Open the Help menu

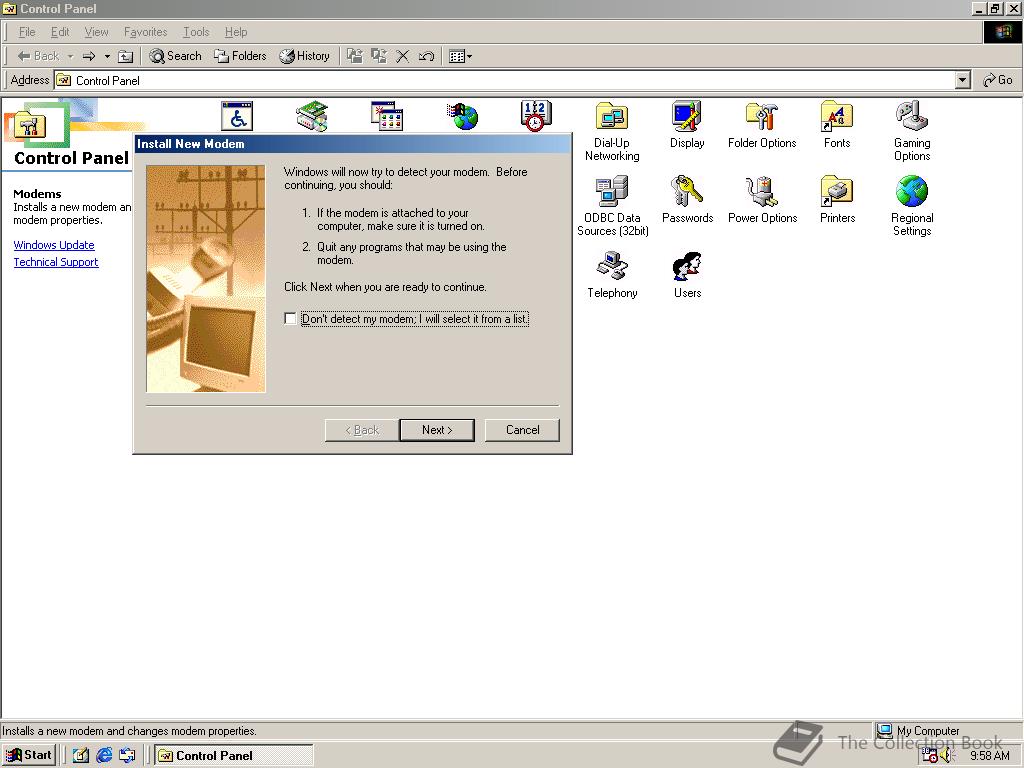tap(236, 32)
